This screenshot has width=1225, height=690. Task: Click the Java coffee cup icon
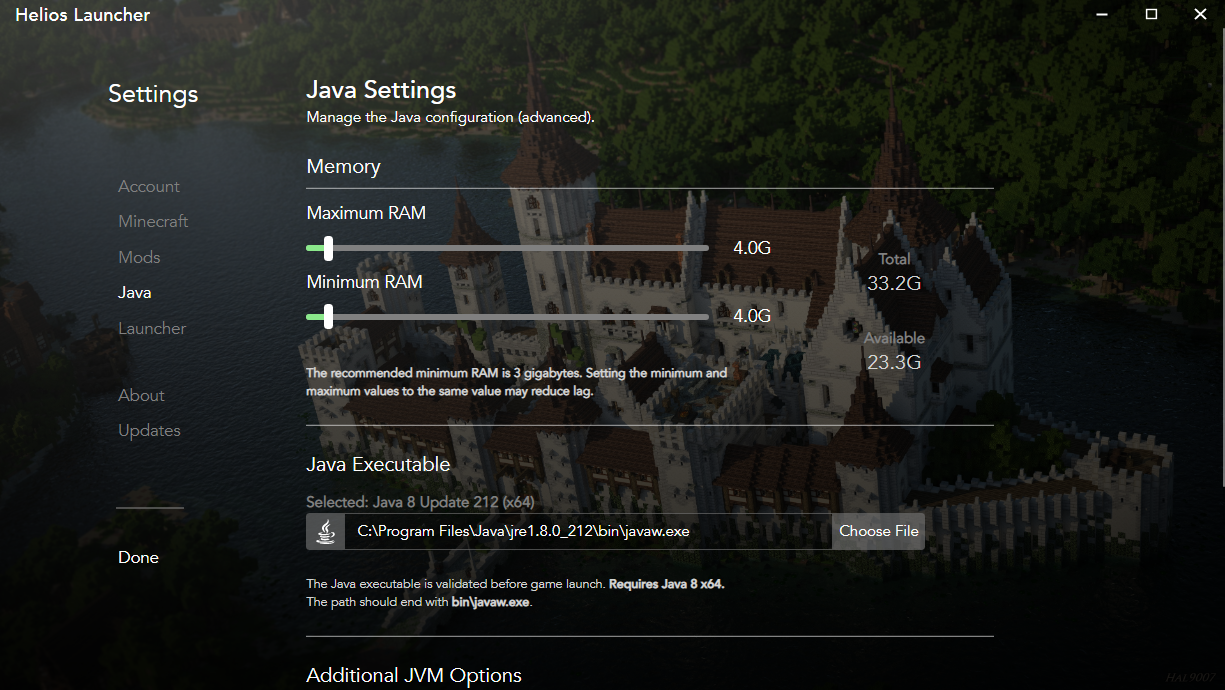pyautogui.click(x=325, y=532)
